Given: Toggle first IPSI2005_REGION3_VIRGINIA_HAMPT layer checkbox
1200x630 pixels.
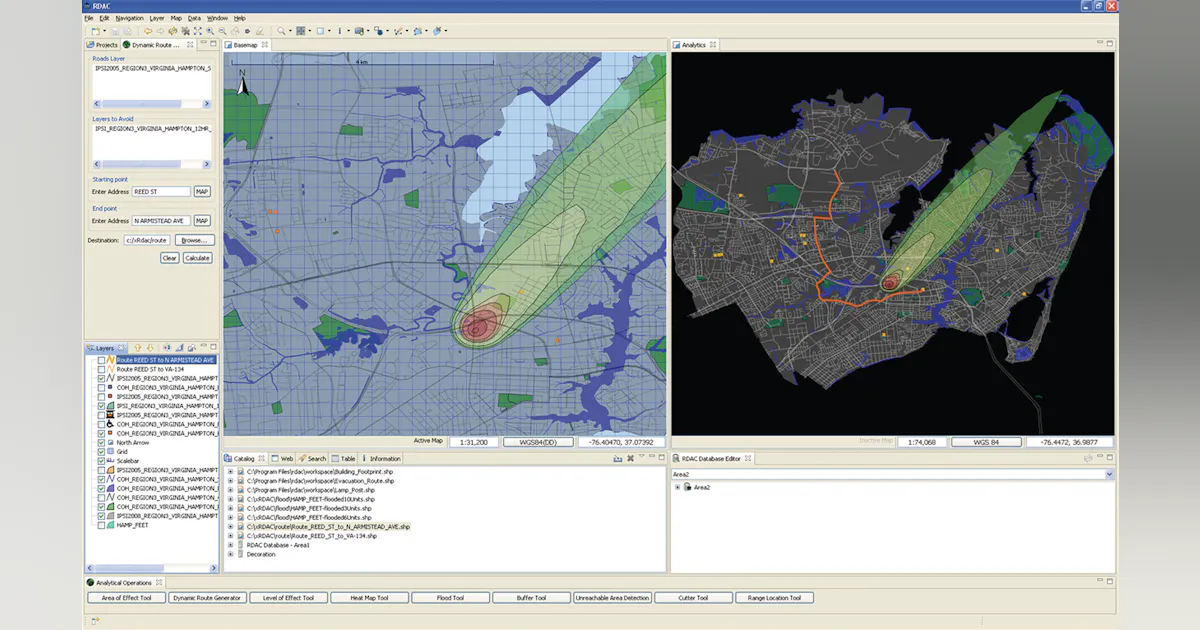Looking at the screenshot, I should 101,379.
